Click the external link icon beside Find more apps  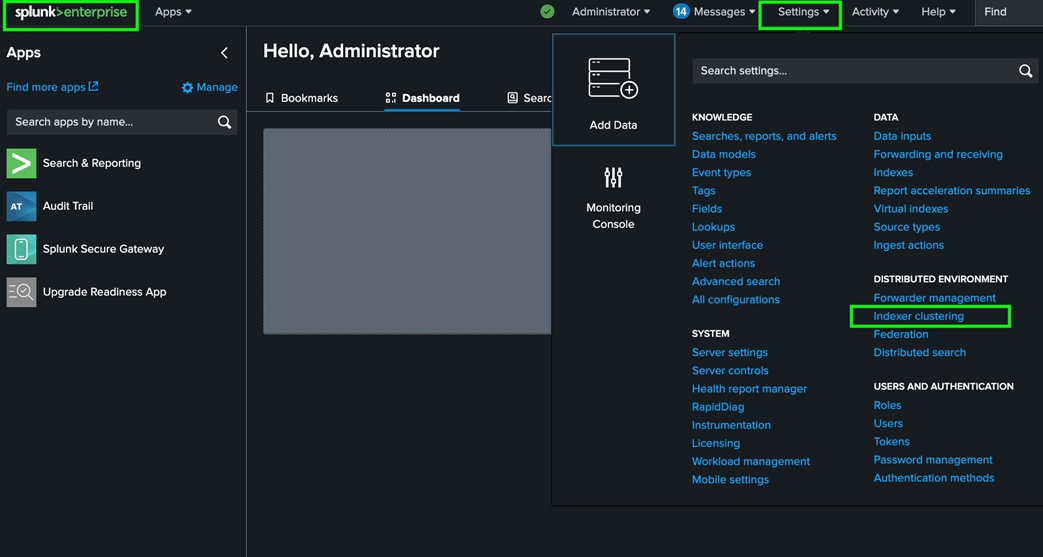point(94,87)
